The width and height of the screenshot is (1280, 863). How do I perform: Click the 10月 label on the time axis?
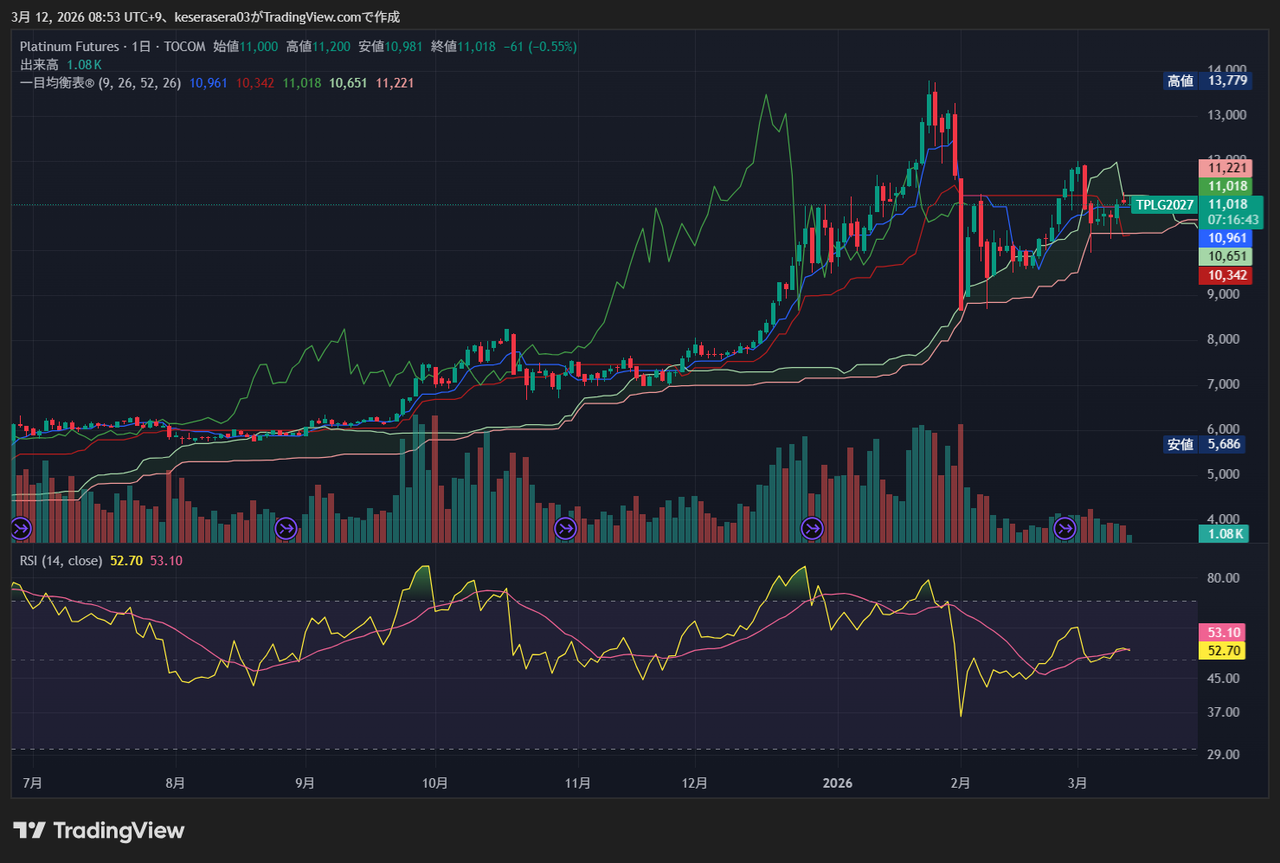tap(435, 783)
